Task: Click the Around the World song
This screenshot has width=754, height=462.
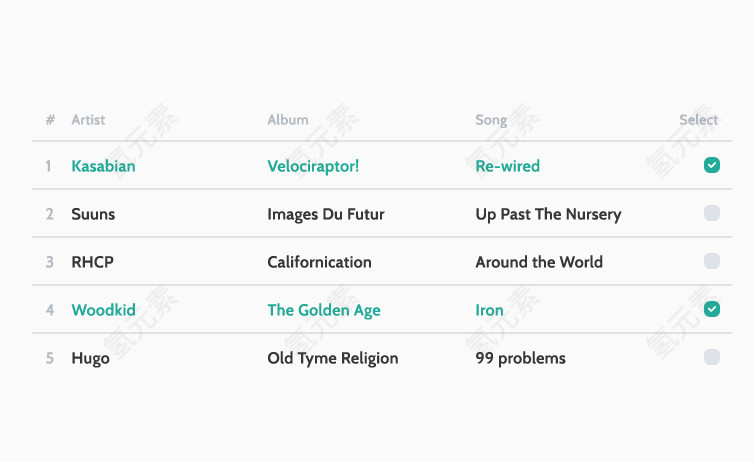Action: [x=539, y=262]
